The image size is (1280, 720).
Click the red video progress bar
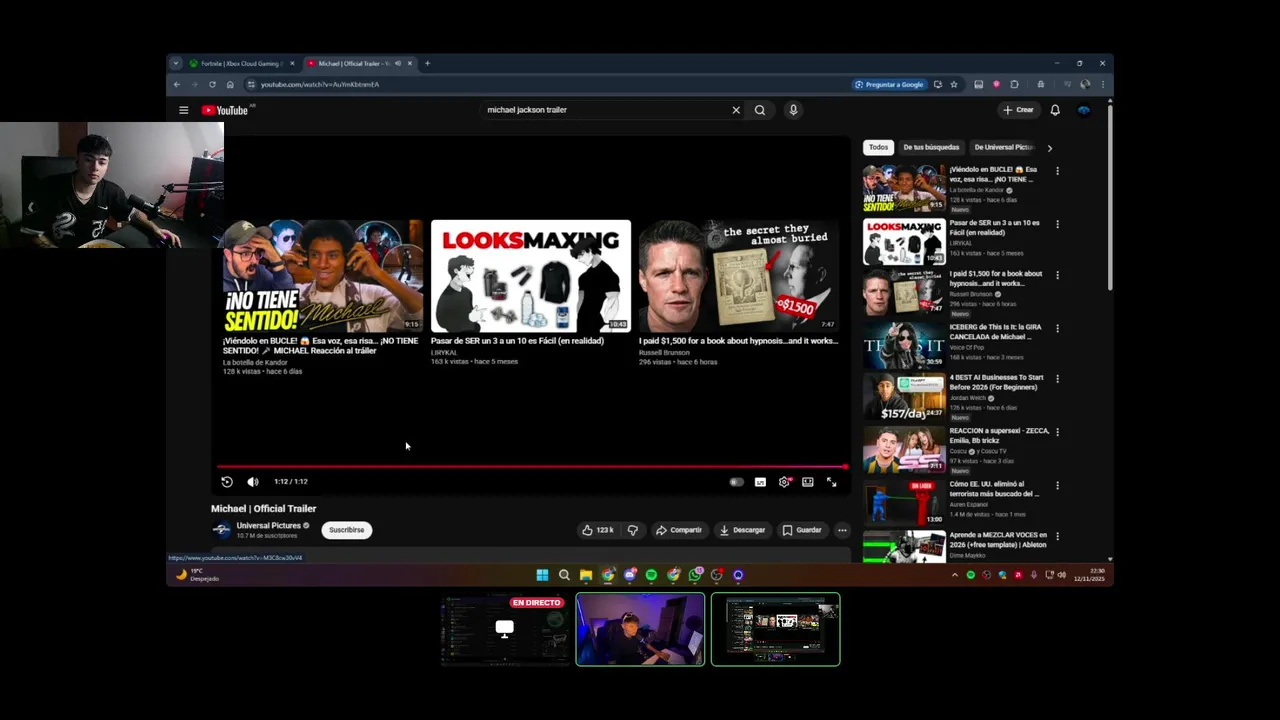[x=532, y=466]
